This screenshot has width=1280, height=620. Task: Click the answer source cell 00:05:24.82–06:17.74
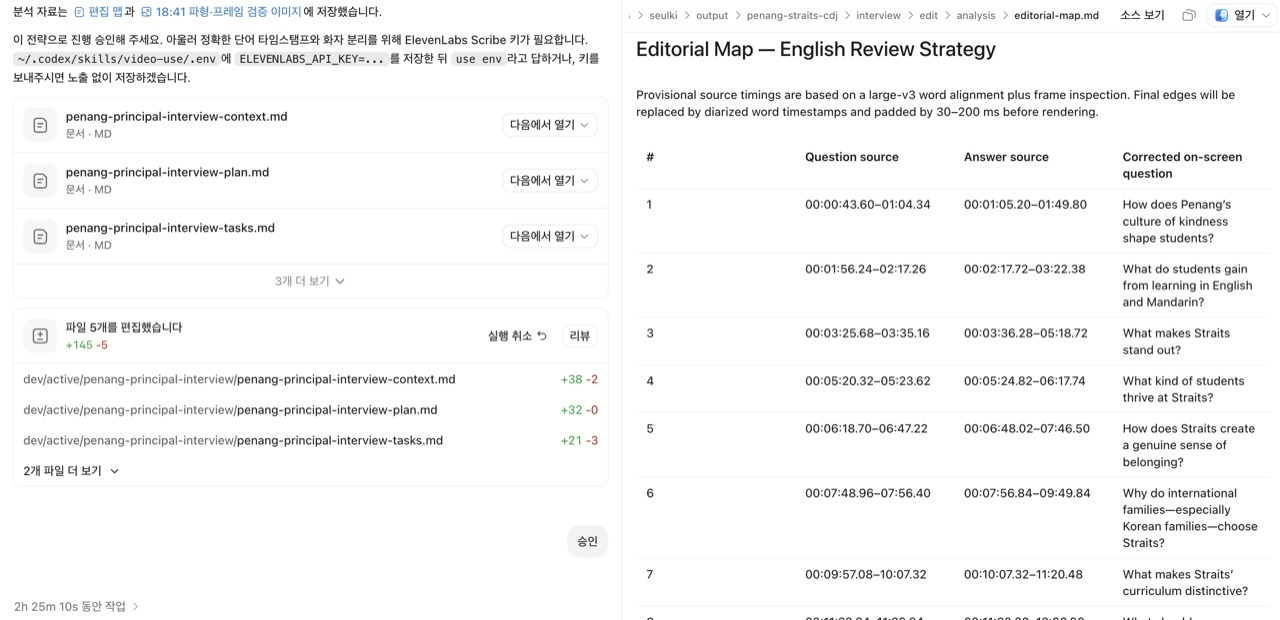[x=1025, y=381]
